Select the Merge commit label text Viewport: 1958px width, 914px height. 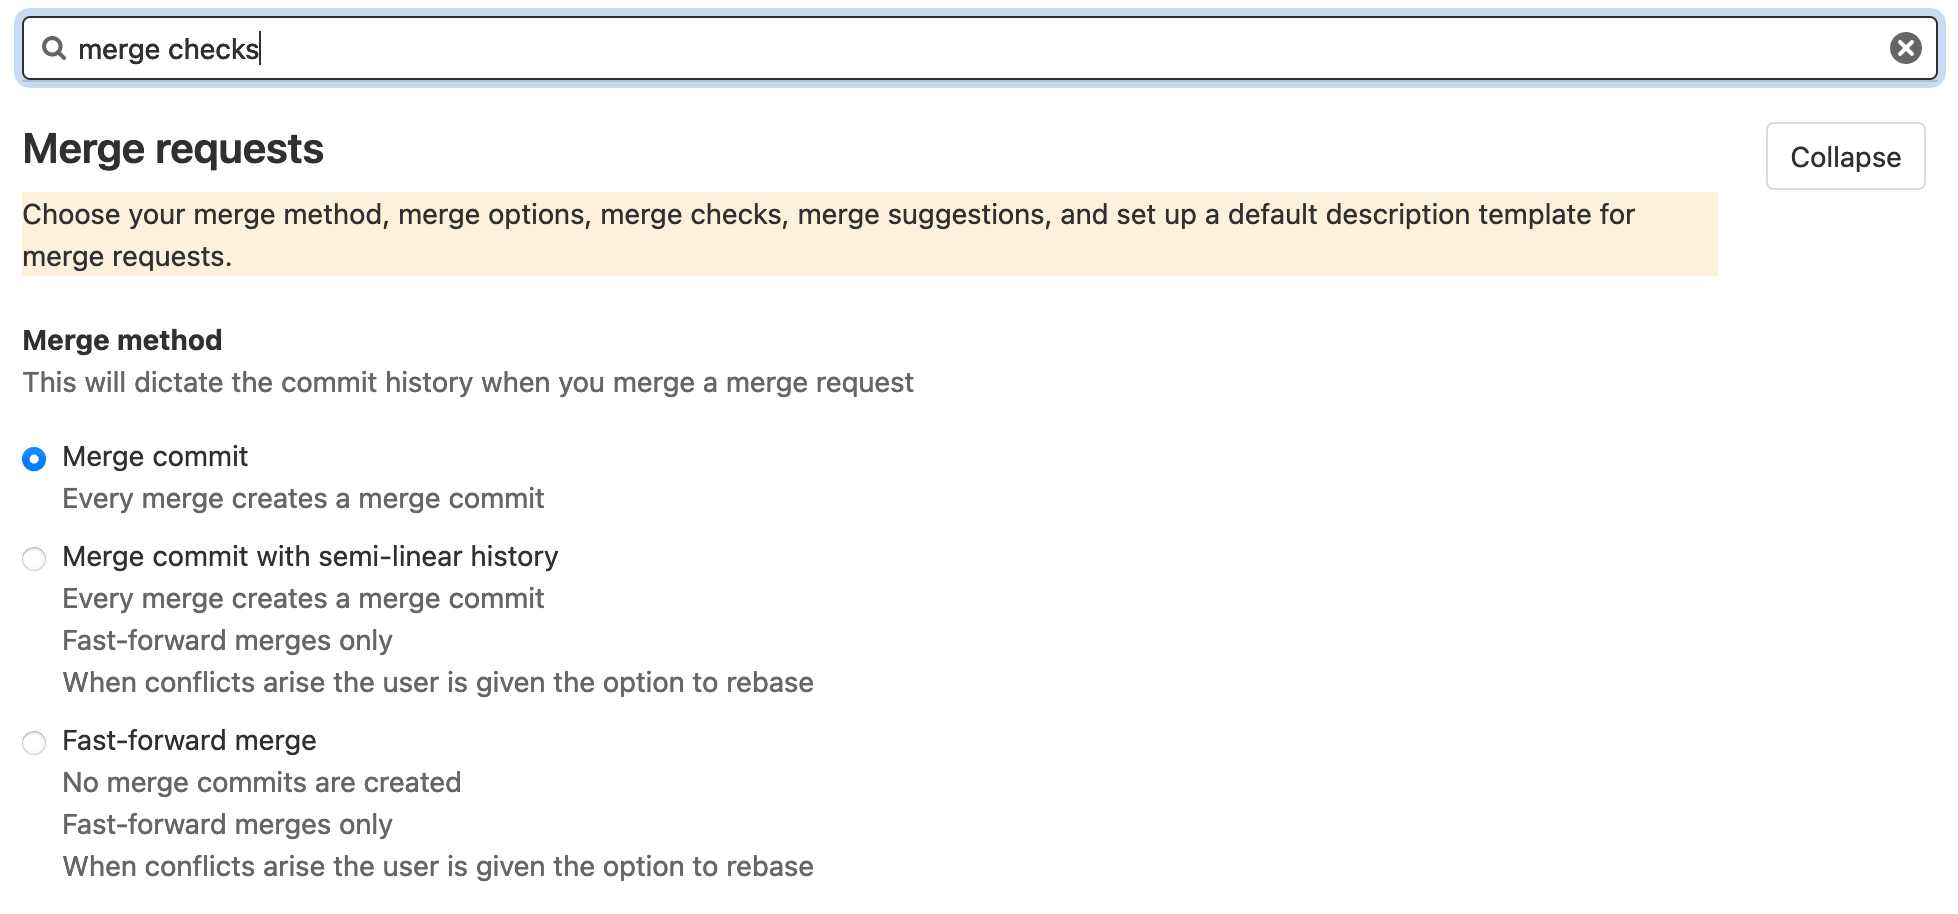pos(155,457)
